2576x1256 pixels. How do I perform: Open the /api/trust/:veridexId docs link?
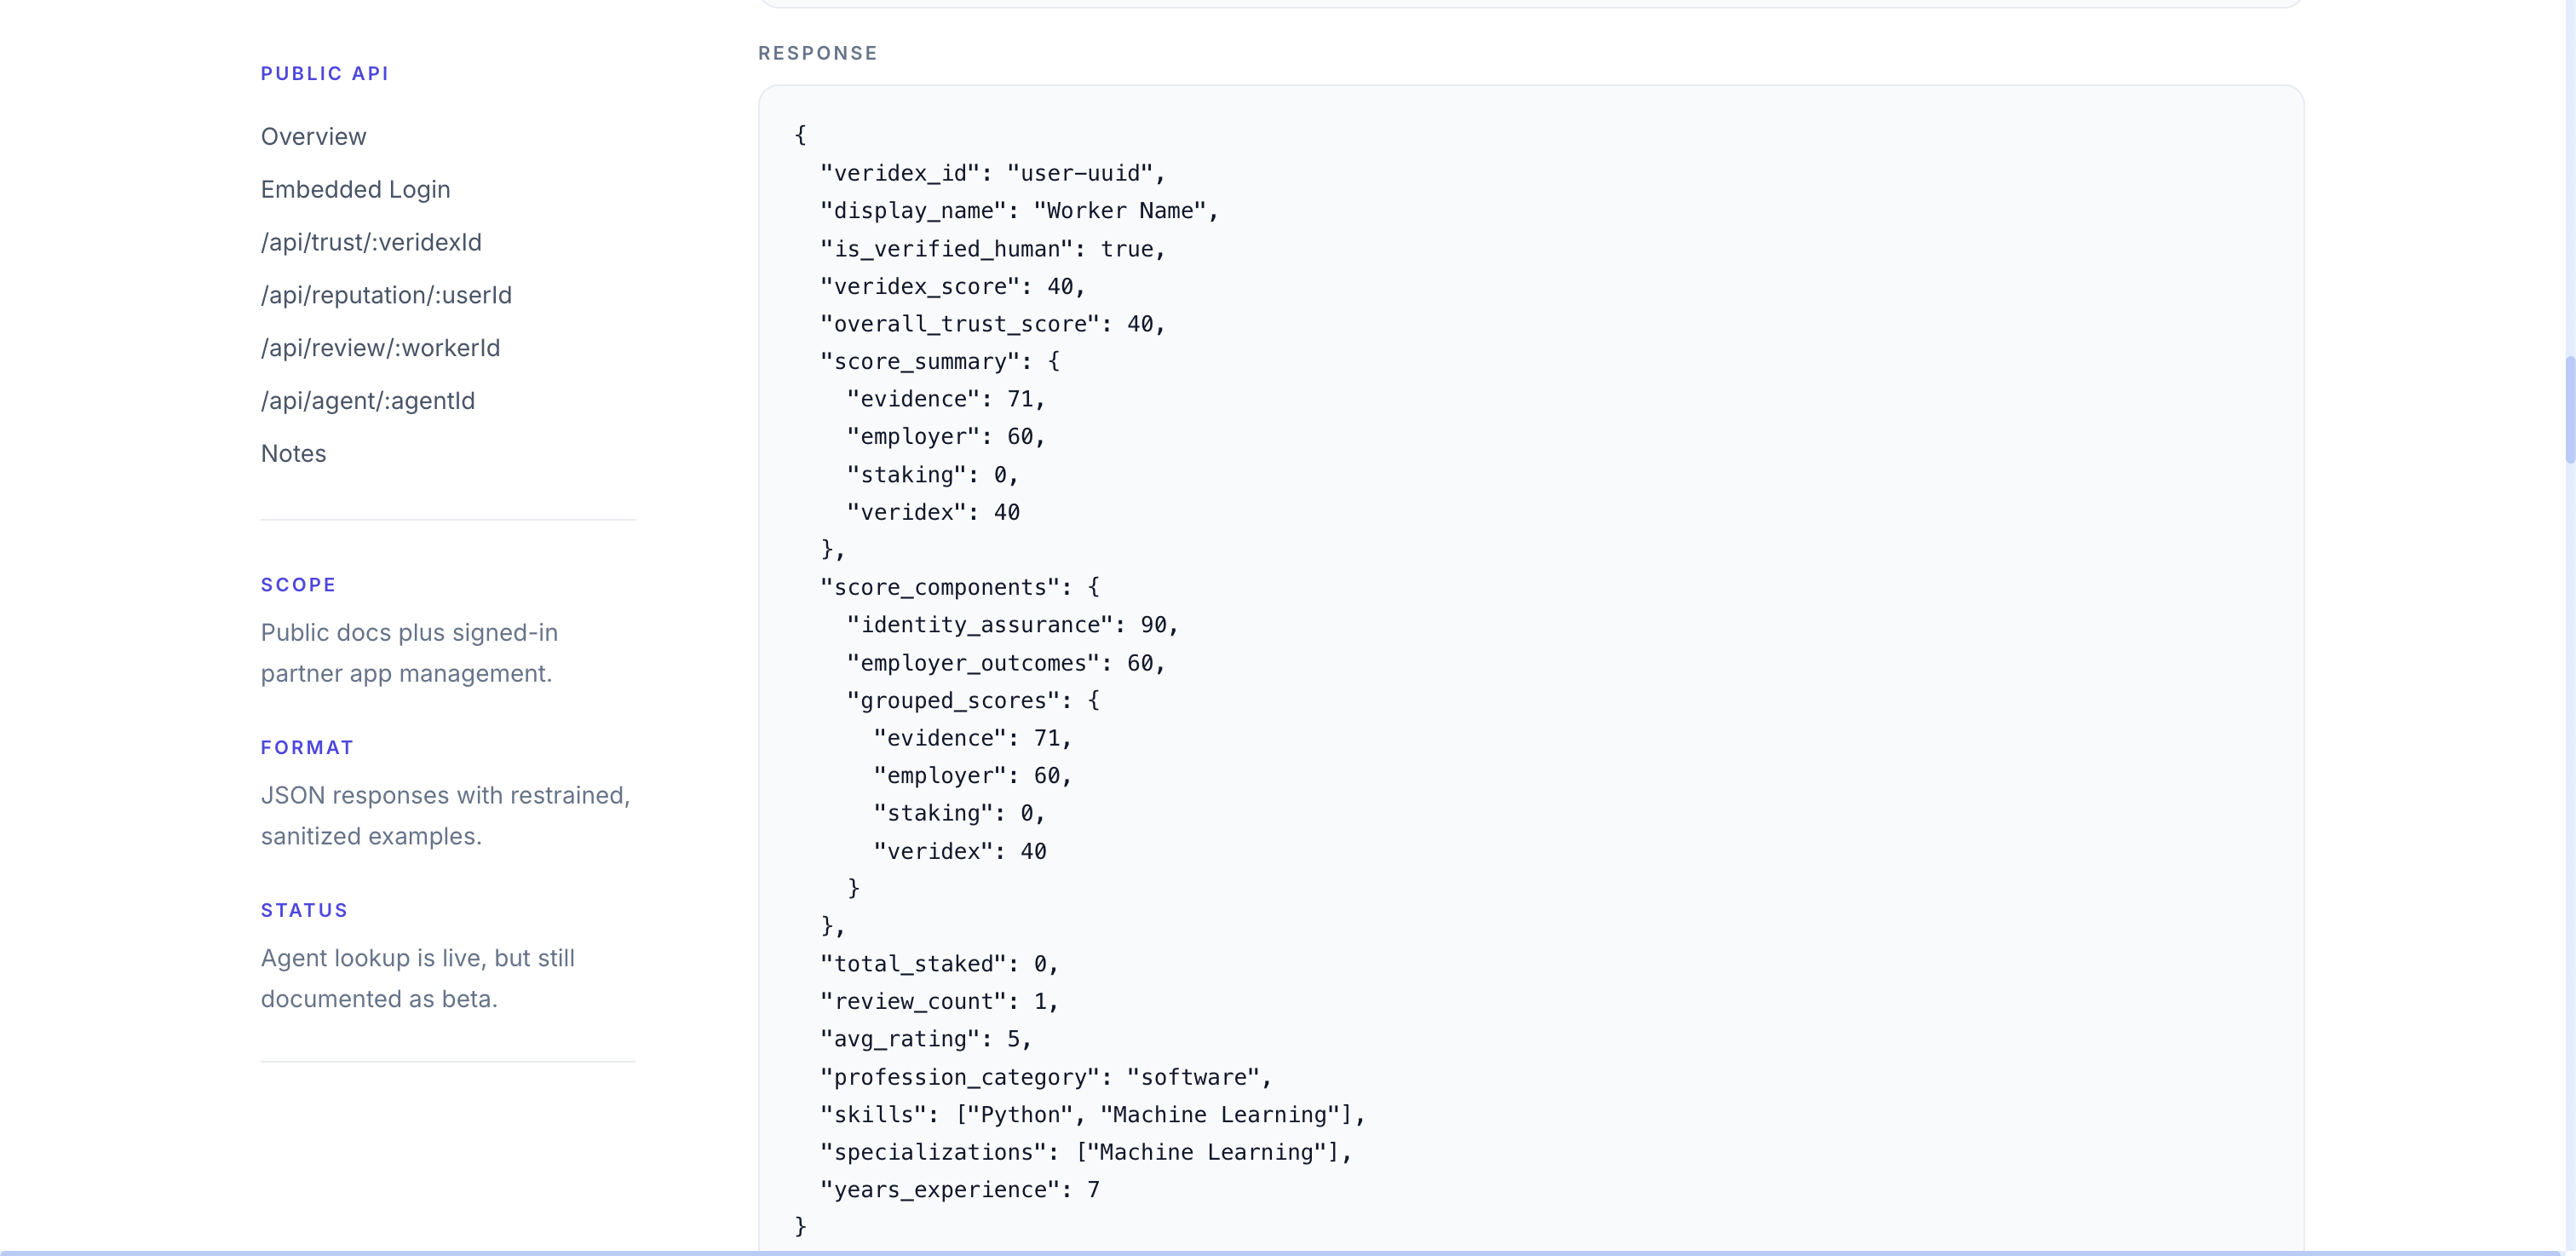coord(371,243)
